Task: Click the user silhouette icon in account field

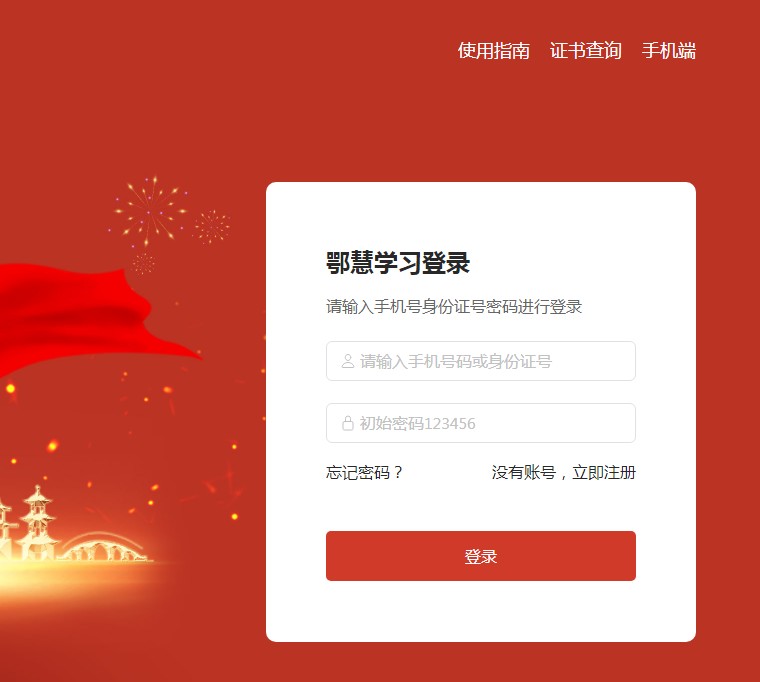Action: click(348, 361)
